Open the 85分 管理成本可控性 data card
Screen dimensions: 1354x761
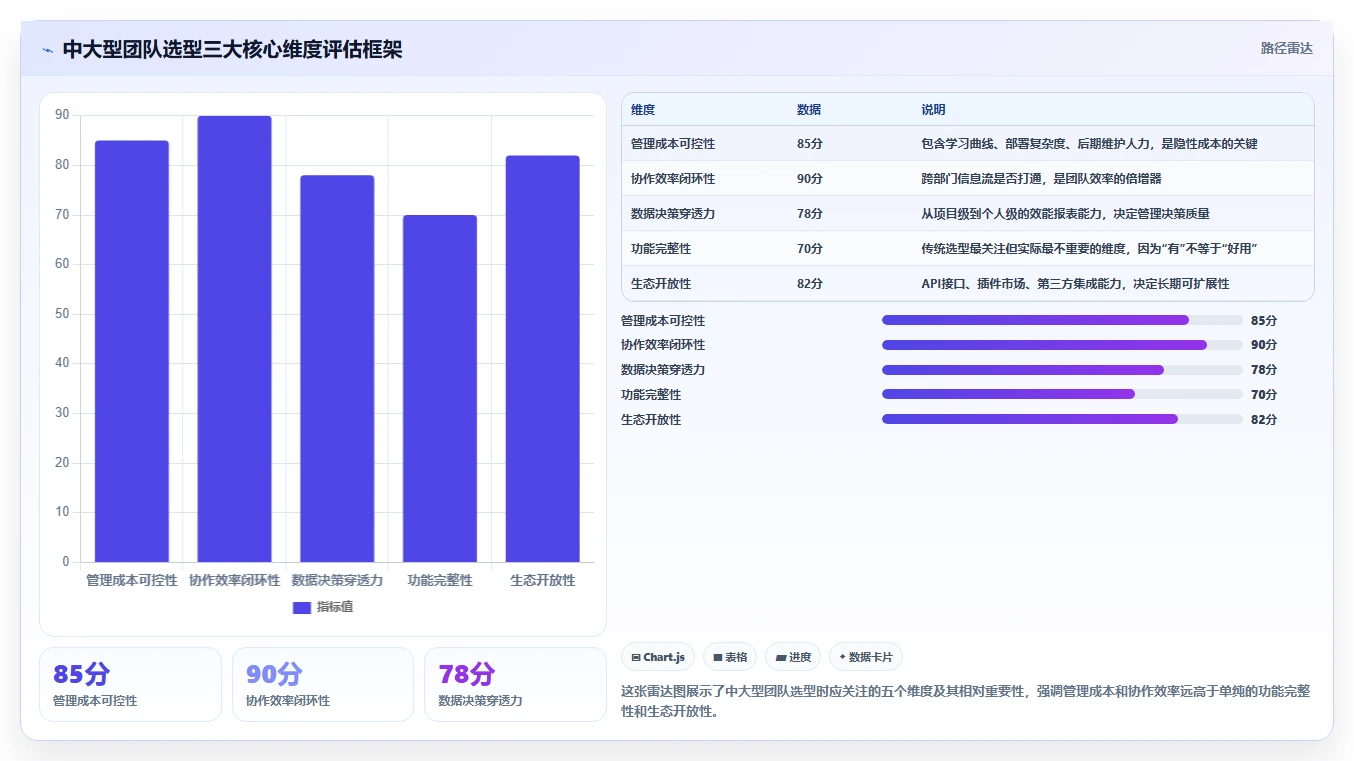point(130,684)
